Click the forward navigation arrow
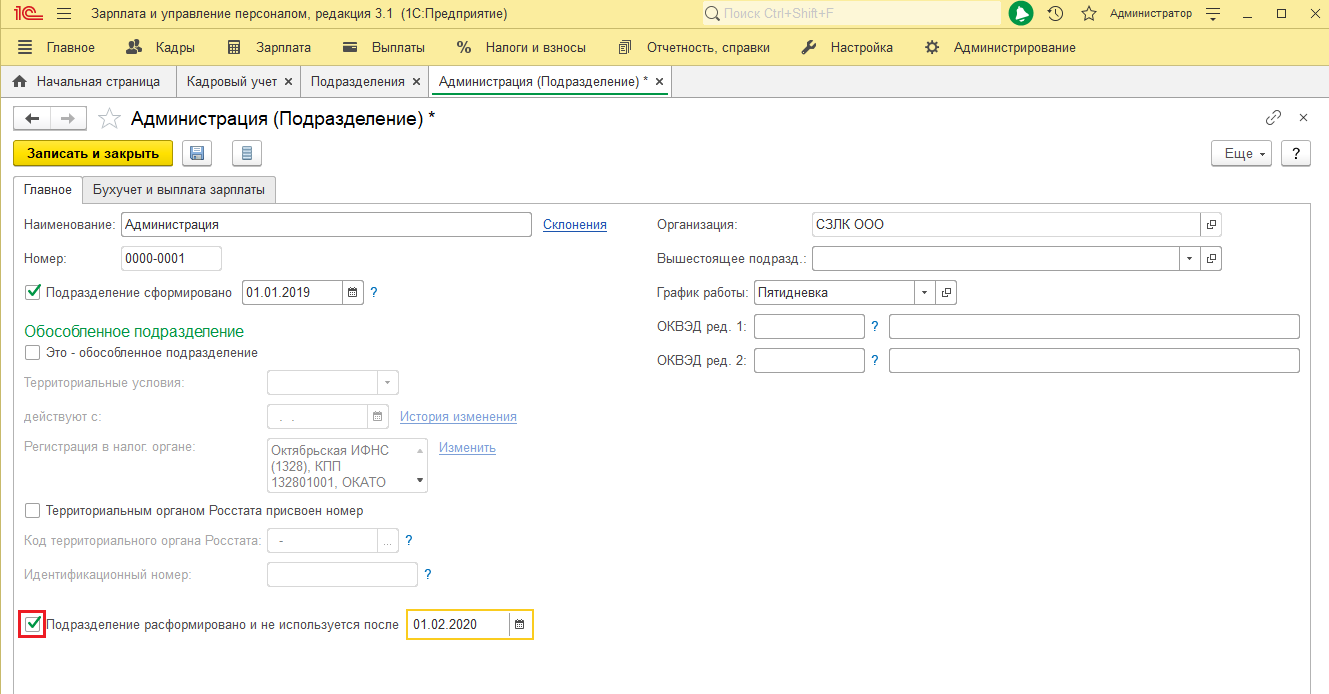Screen dimensions: 1329x694 68,119
